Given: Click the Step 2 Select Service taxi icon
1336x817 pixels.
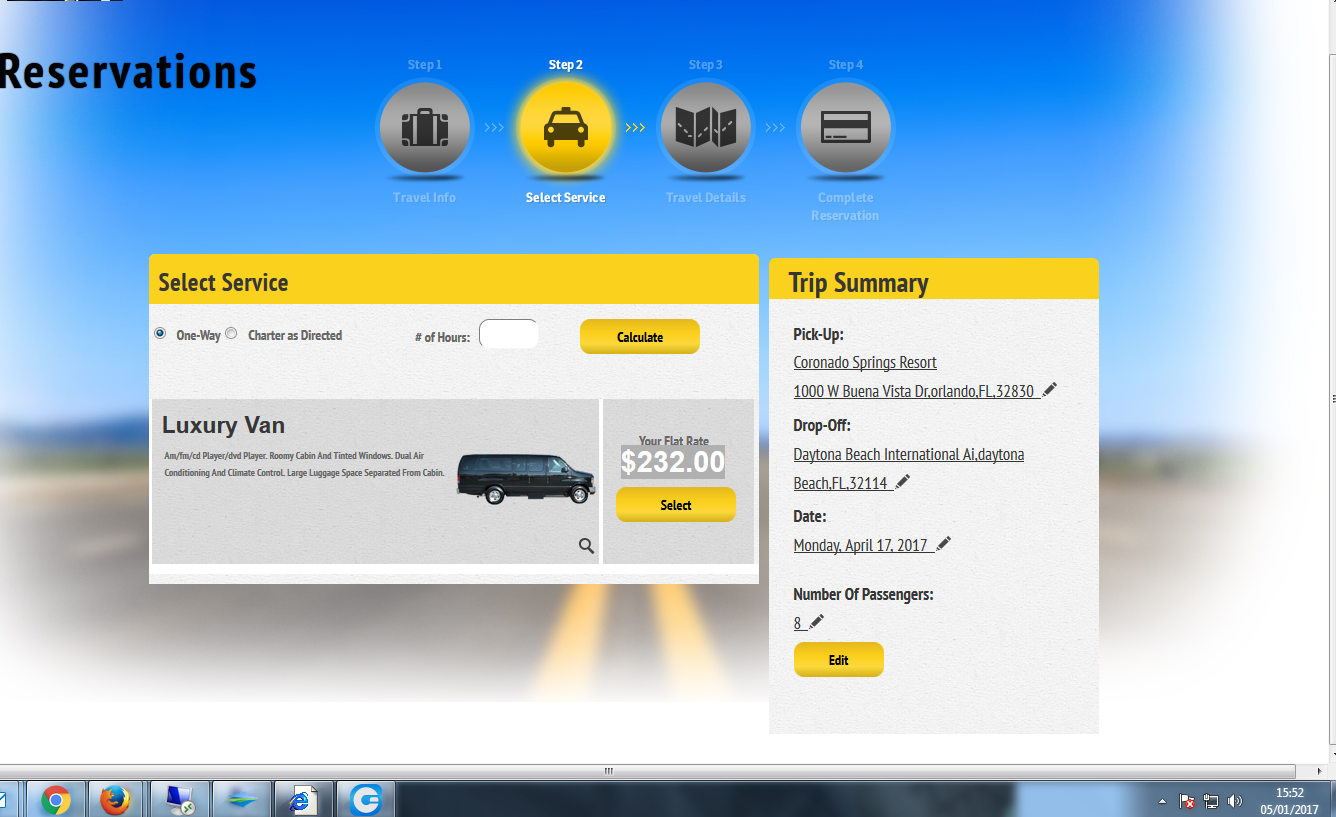Looking at the screenshot, I should 565,128.
